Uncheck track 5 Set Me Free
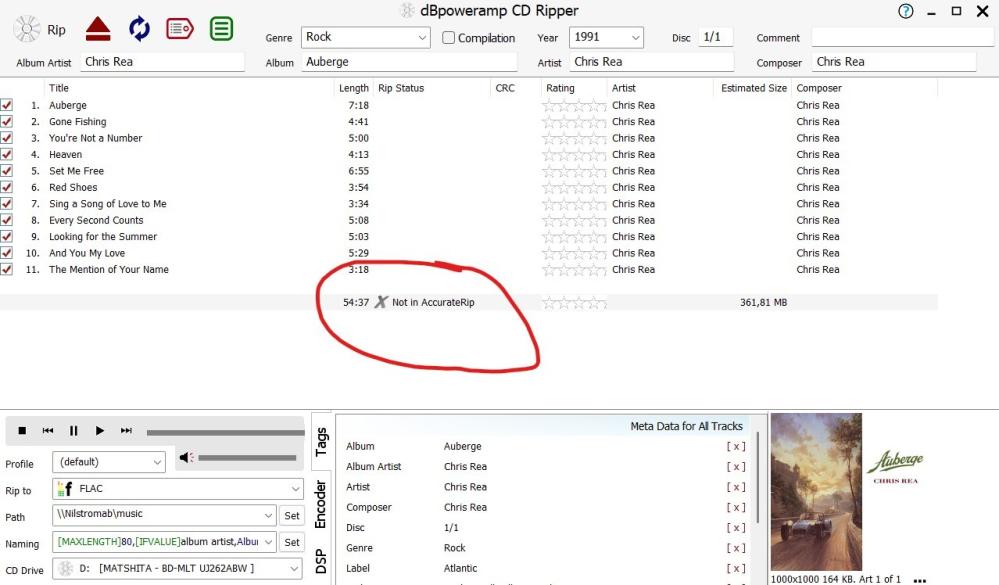The height and width of the screenshot is (585, 999). [x=6, y=171]
